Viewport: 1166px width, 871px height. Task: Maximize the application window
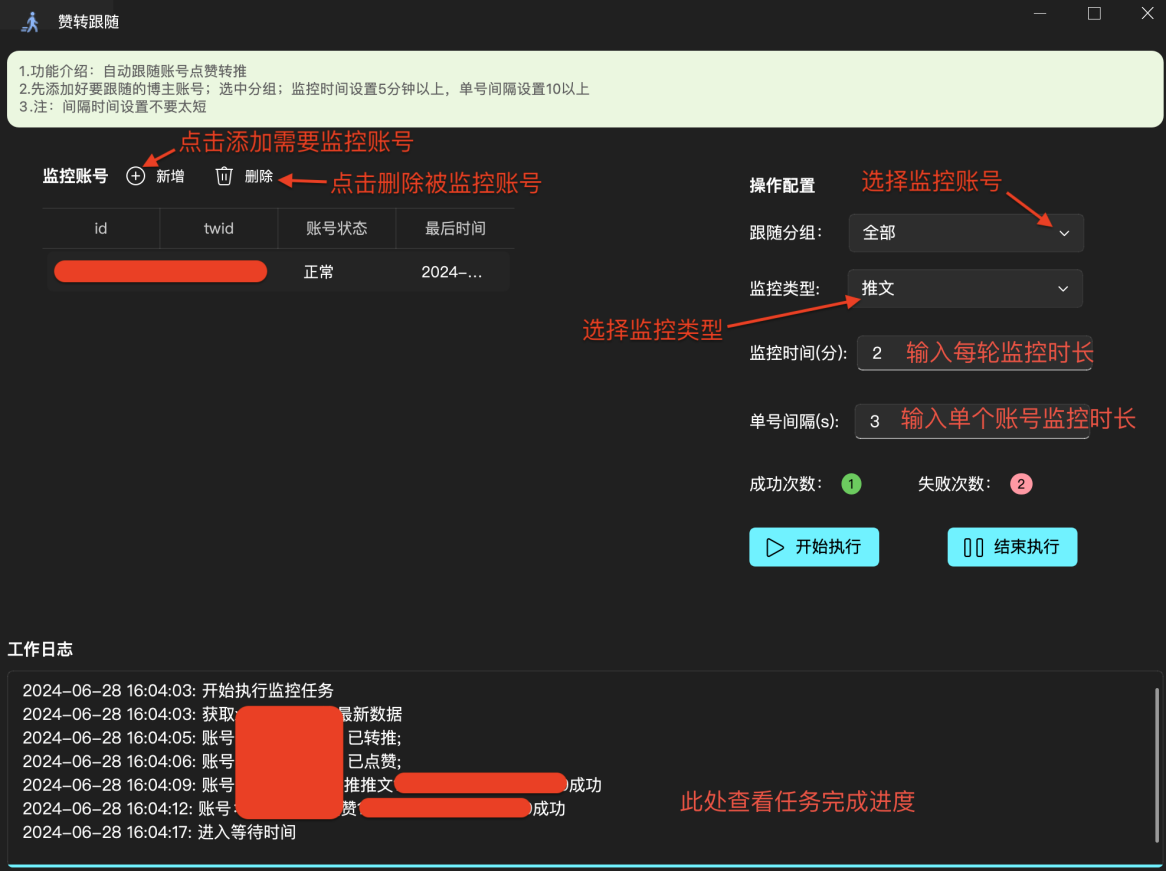[x=1094, y=14]
